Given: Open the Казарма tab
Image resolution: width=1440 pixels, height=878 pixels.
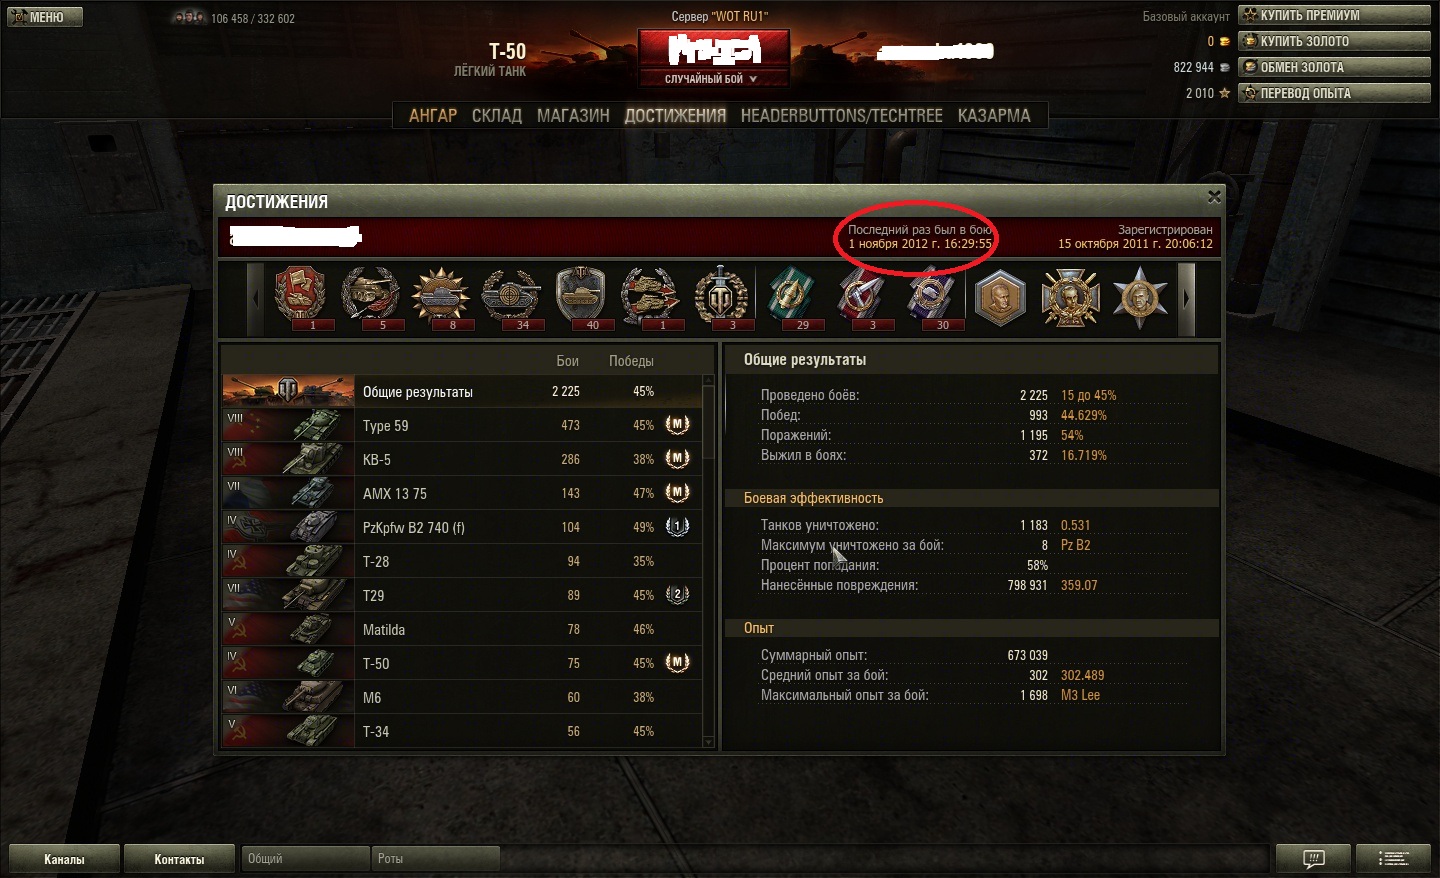Looking at the screenshot, I should (994, 116).
